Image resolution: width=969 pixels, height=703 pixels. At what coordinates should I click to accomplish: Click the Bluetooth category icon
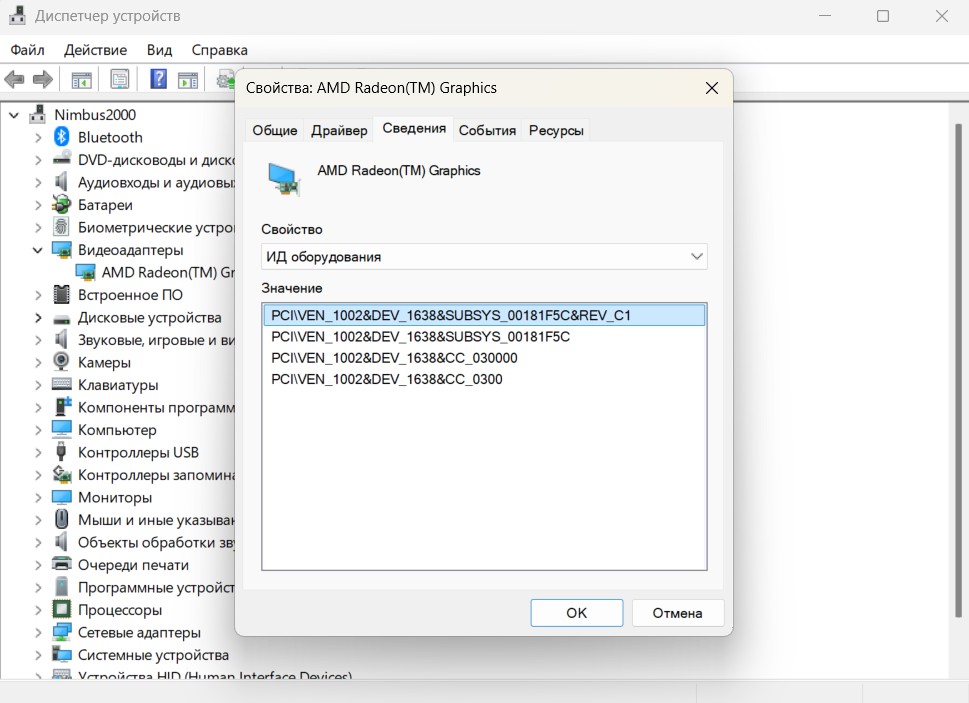click(x=61, y=137)
